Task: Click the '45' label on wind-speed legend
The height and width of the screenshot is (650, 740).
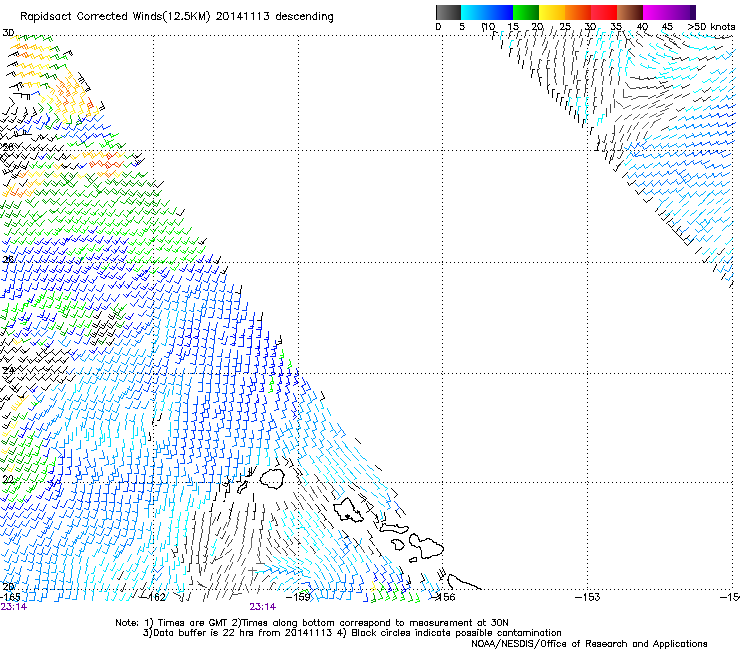Action: [667, 27]
